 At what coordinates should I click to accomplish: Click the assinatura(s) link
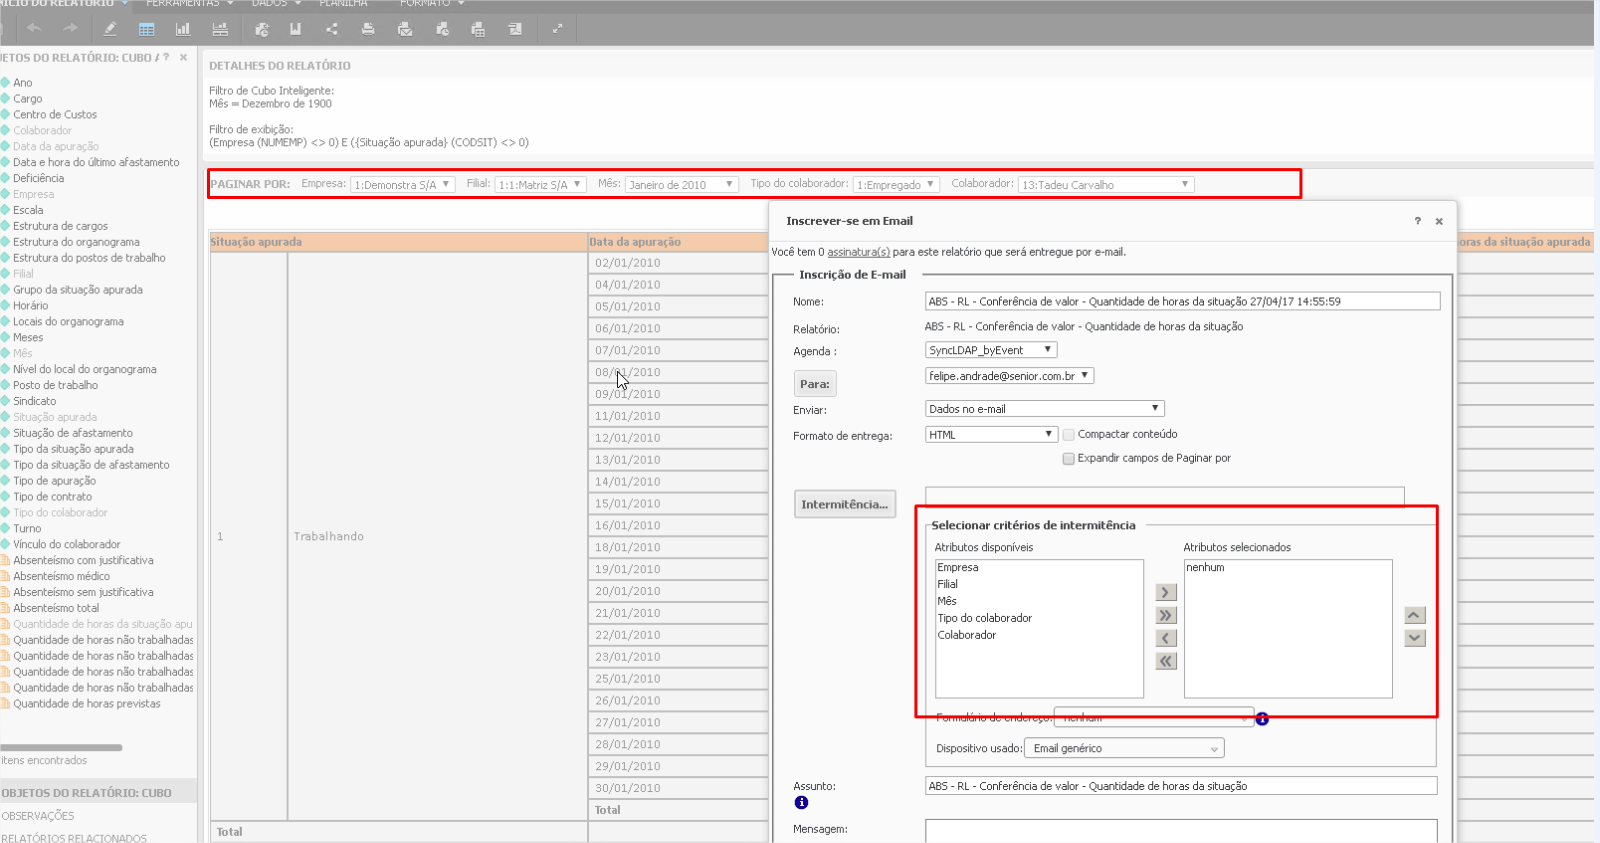point(858,252)
